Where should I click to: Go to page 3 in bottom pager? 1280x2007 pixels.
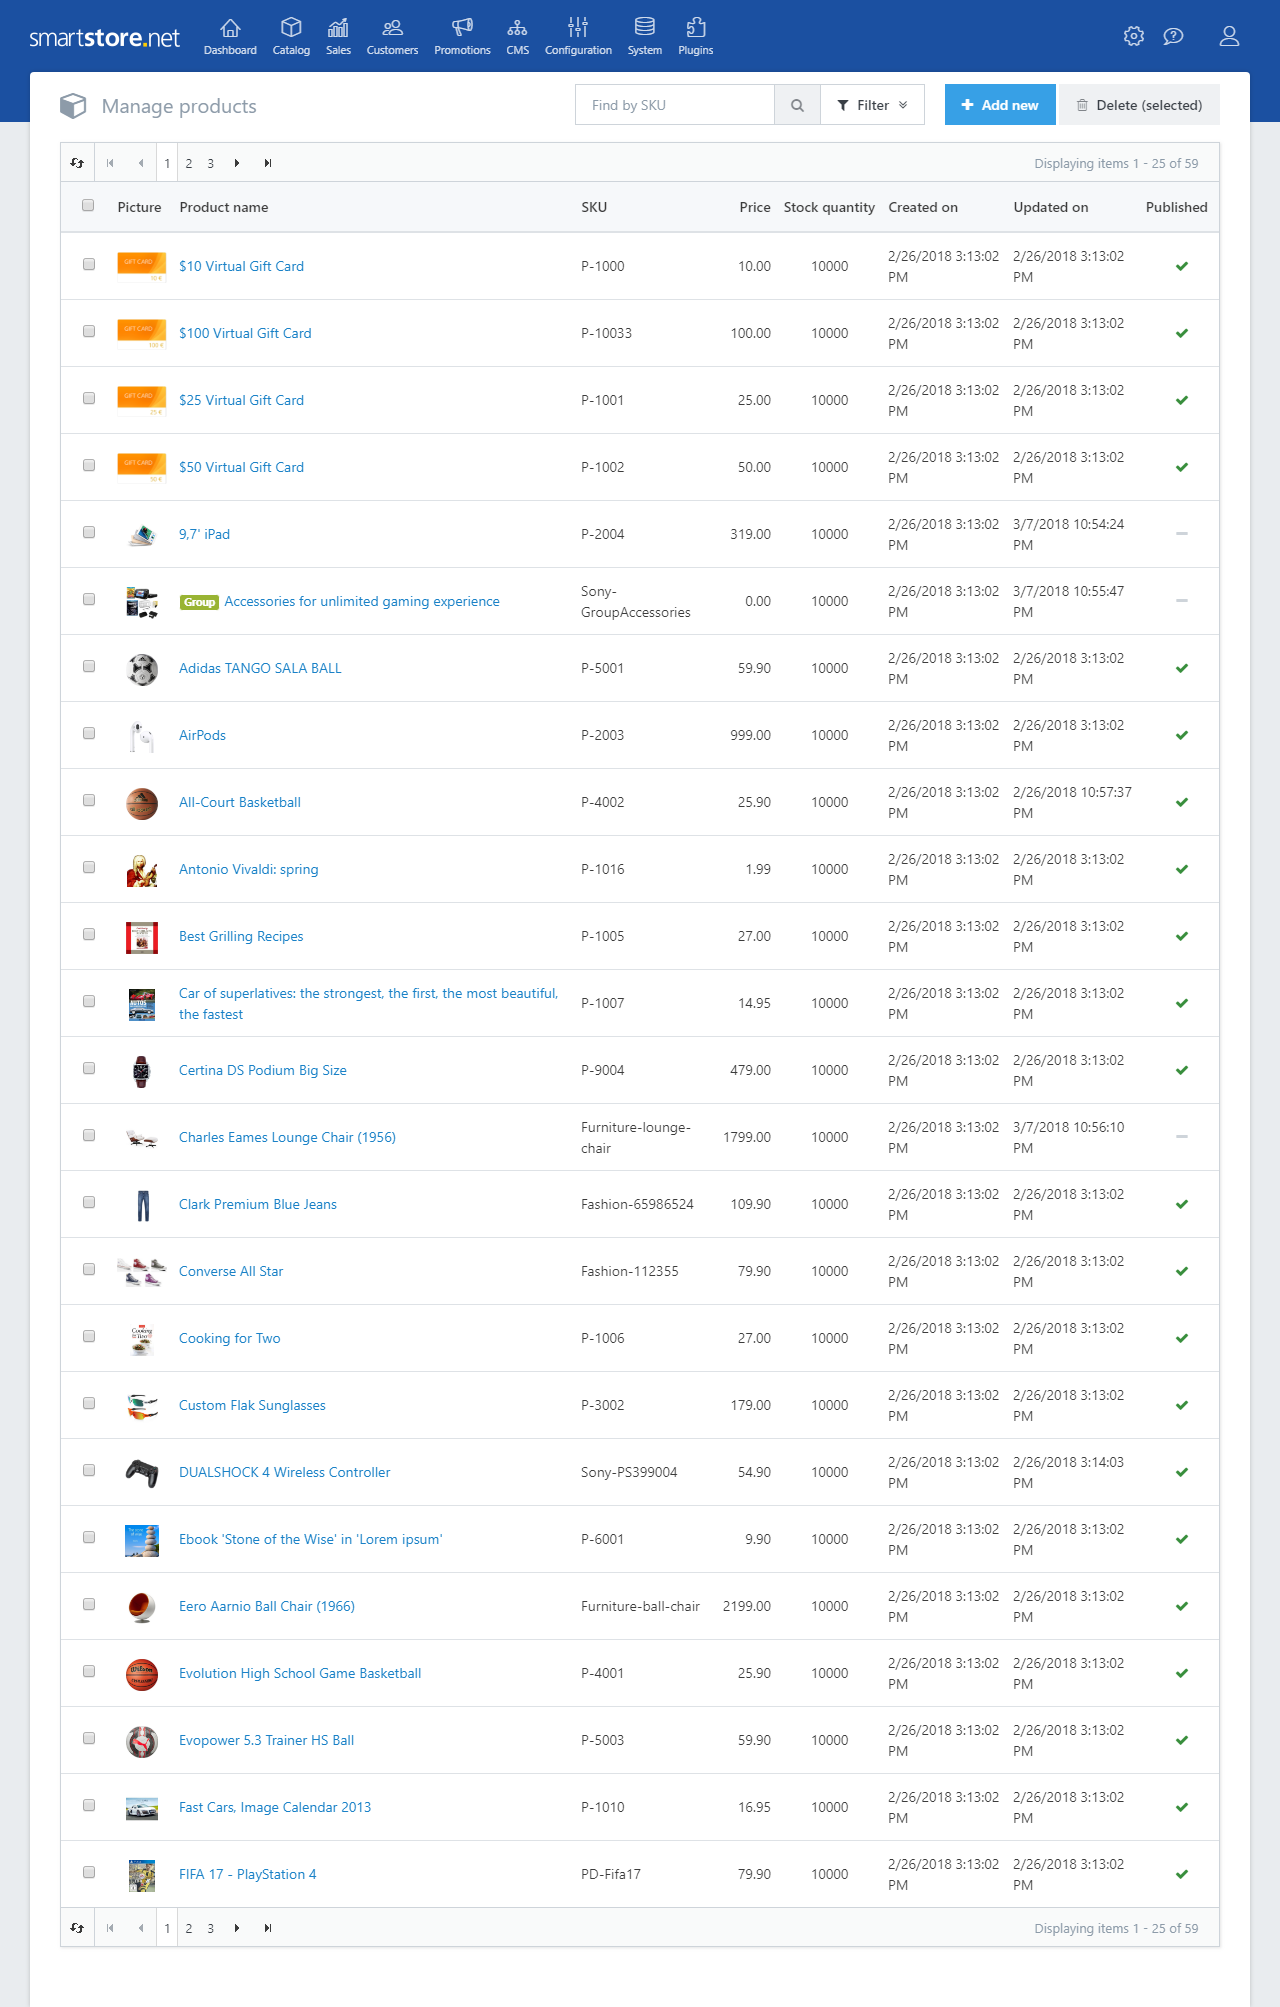211,1928
